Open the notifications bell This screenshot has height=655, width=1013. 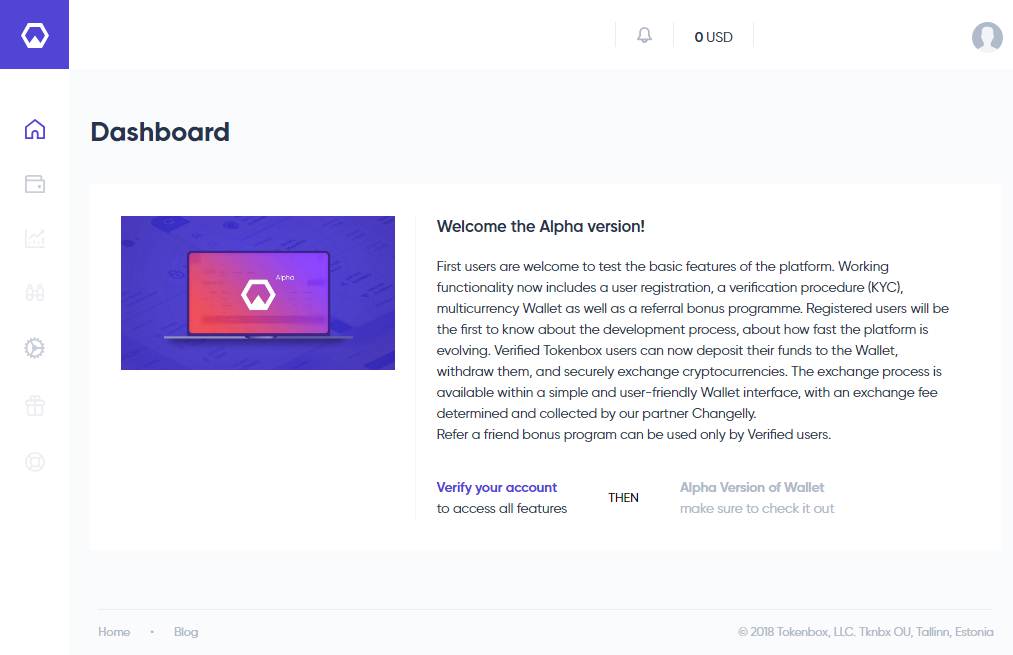tap(644, 35)
